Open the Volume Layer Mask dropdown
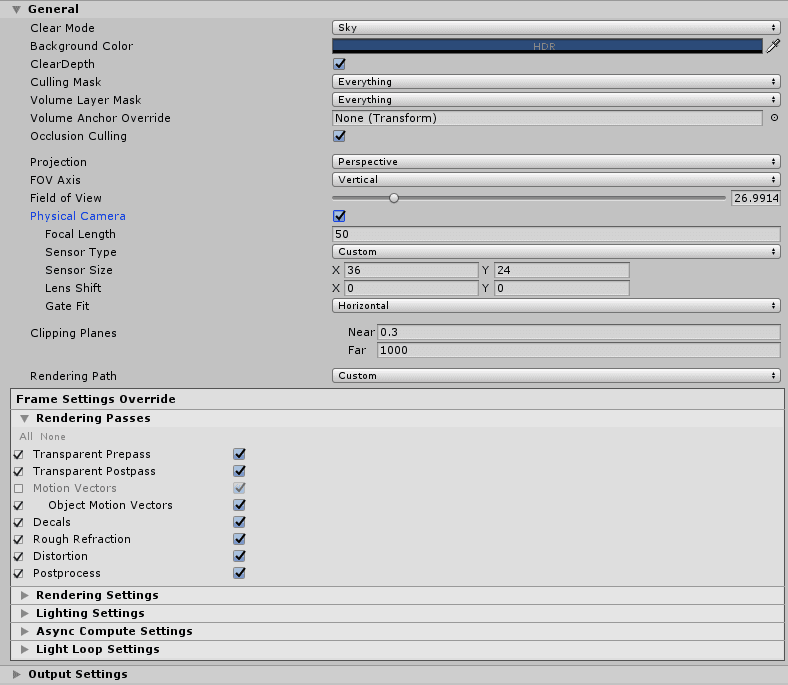The height and width of the screenshot is (685, 788). [x=556, y=100]
